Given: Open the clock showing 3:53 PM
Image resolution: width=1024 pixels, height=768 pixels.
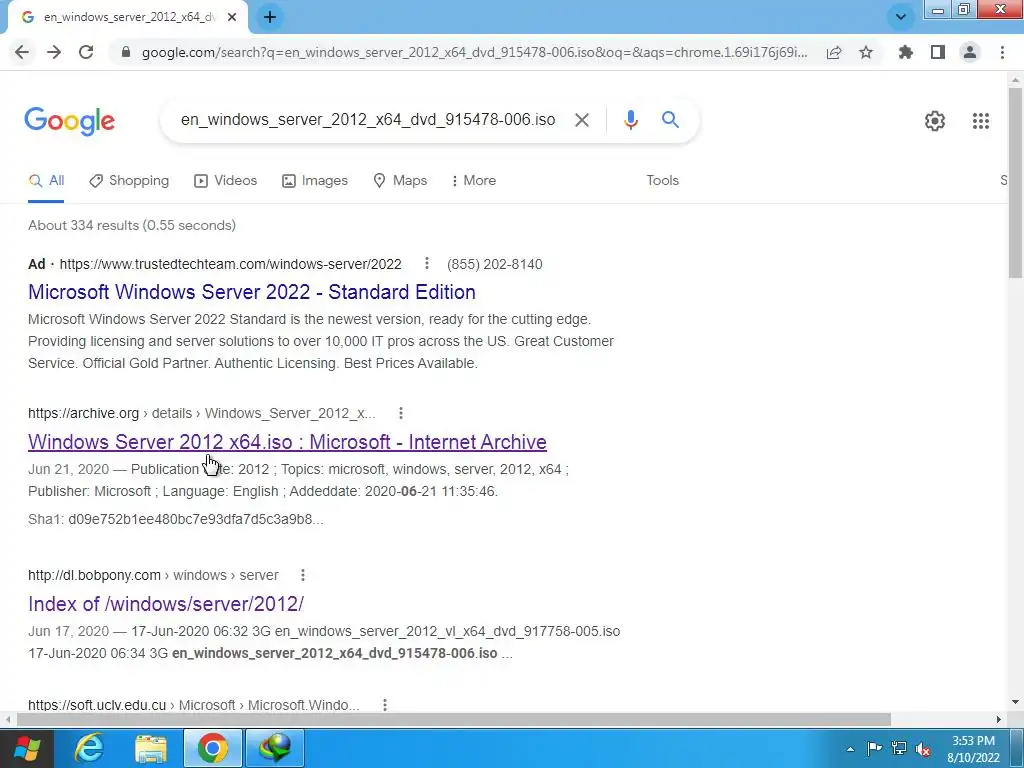Looking at the screenshot, I should [x=973, y=749].
